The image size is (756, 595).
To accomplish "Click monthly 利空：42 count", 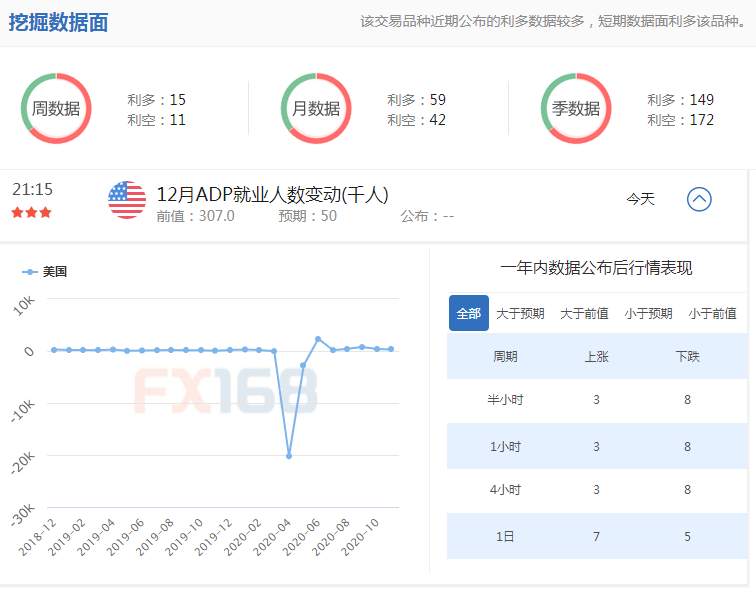I will coord(417,120).
